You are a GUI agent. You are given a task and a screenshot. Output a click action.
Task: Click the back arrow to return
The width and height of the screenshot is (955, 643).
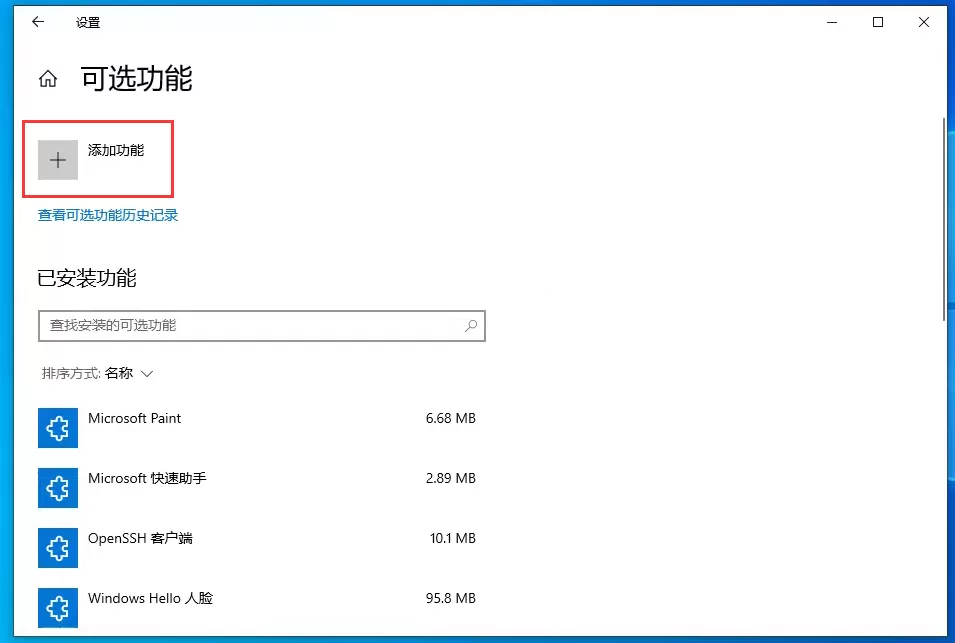click(37, 21)
